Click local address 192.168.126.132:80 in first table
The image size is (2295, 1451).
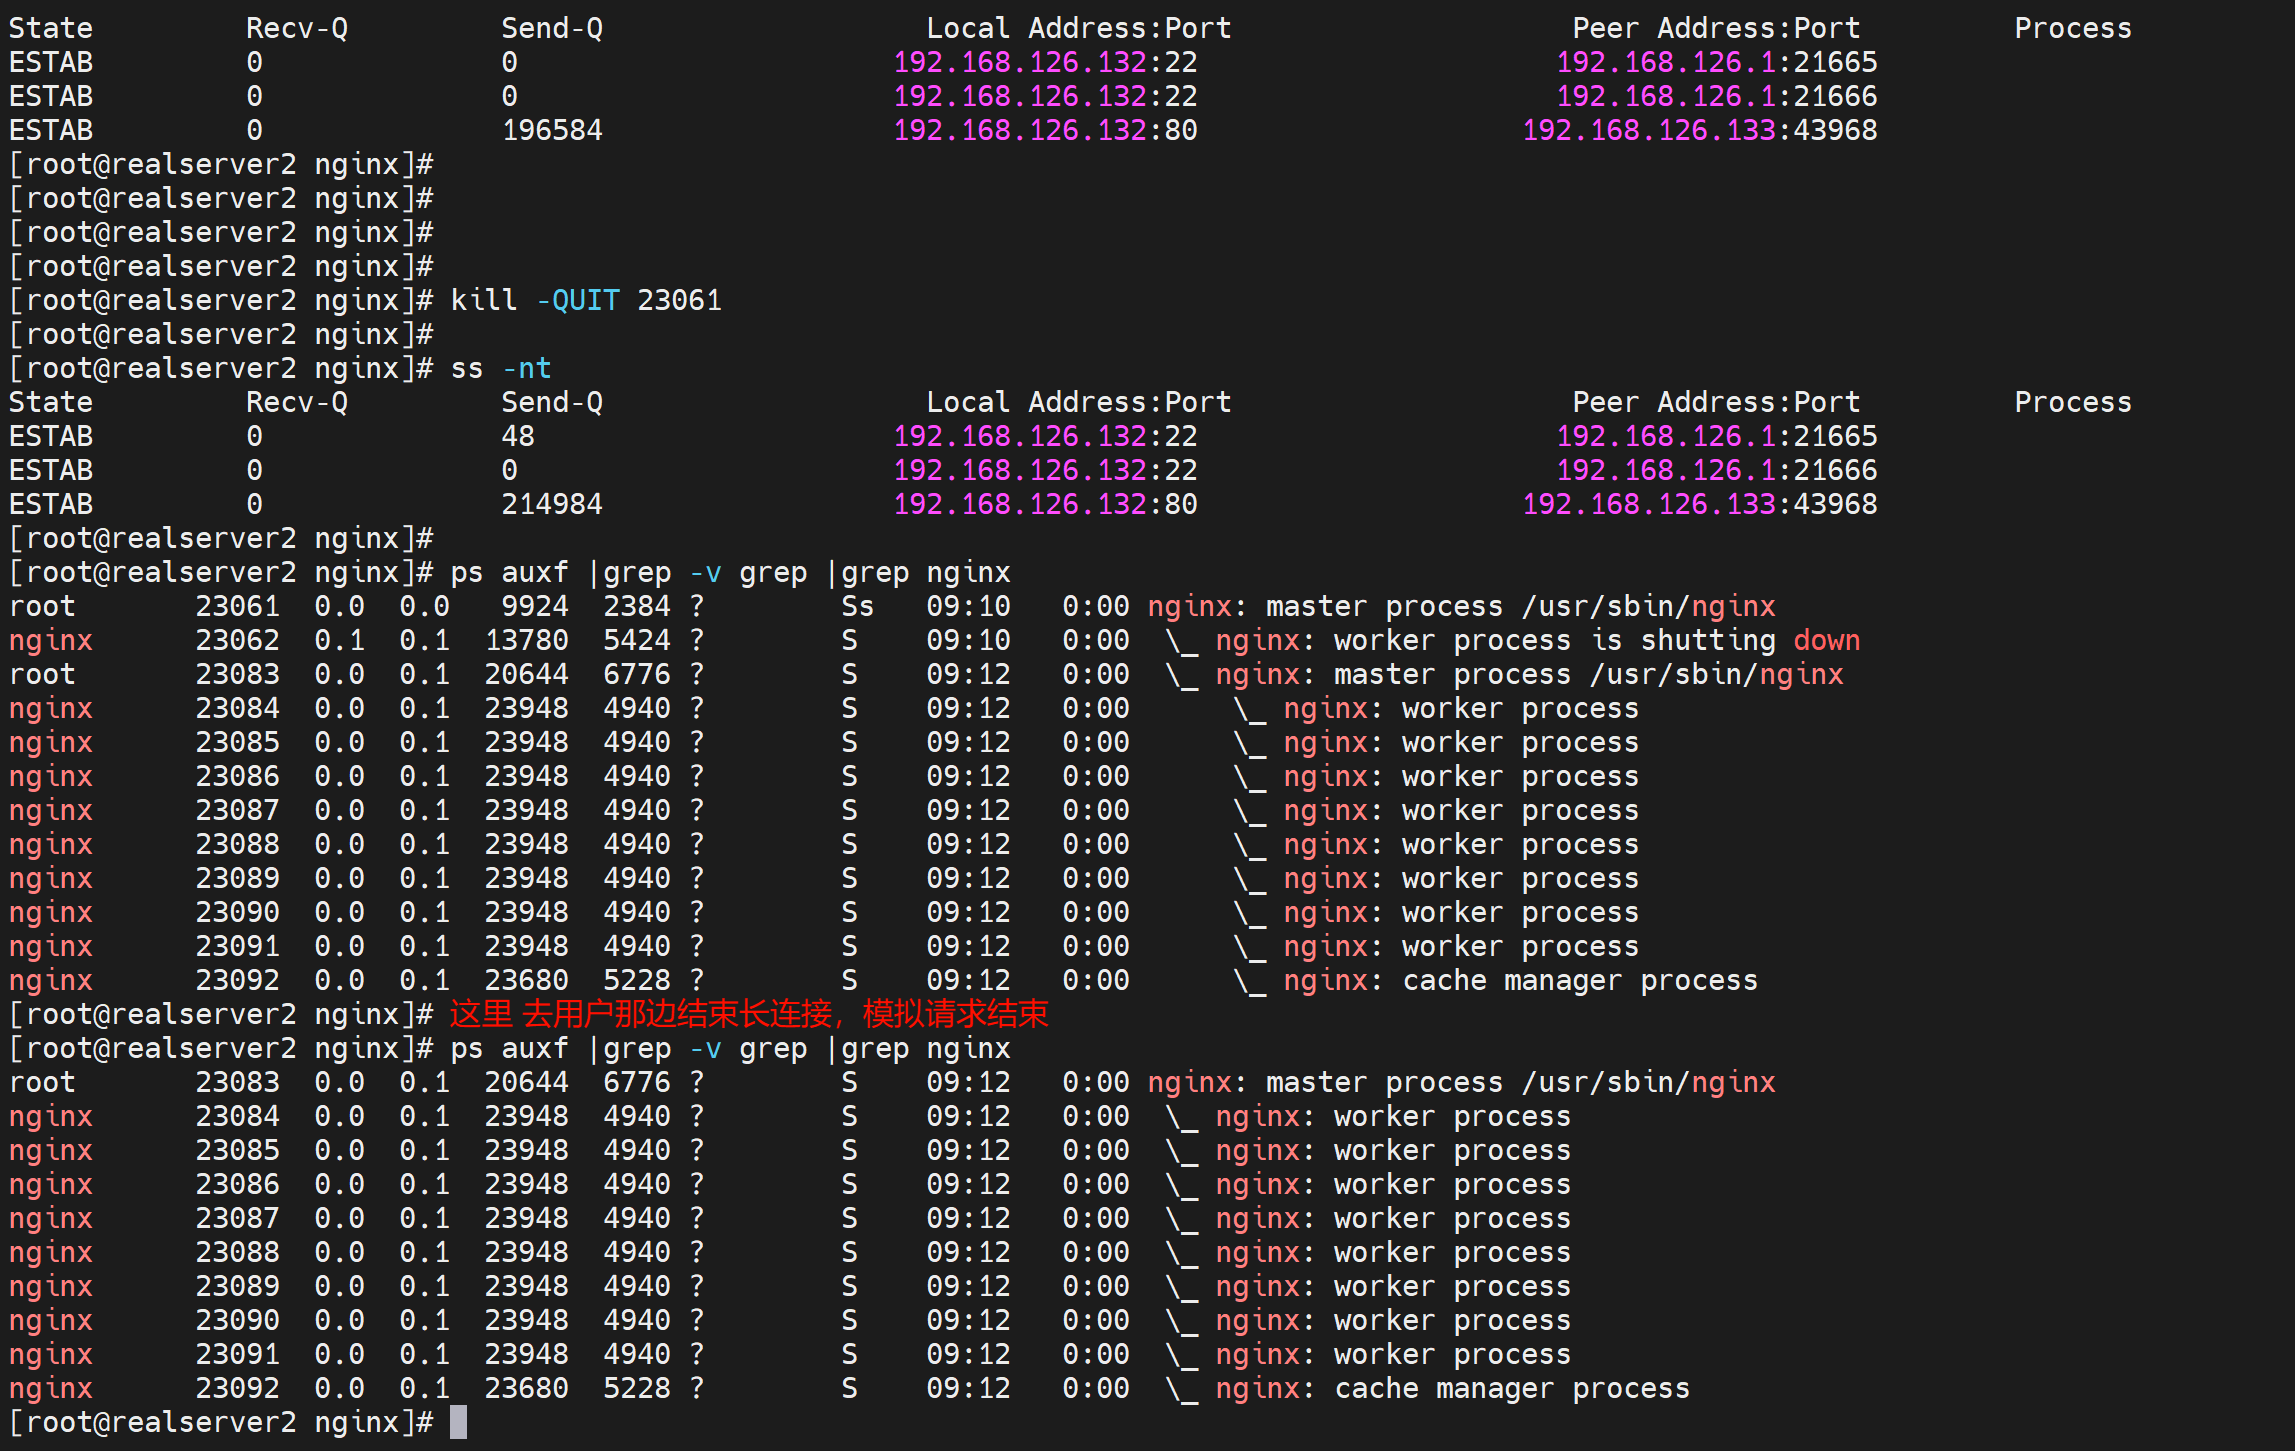coord(1045,130)
